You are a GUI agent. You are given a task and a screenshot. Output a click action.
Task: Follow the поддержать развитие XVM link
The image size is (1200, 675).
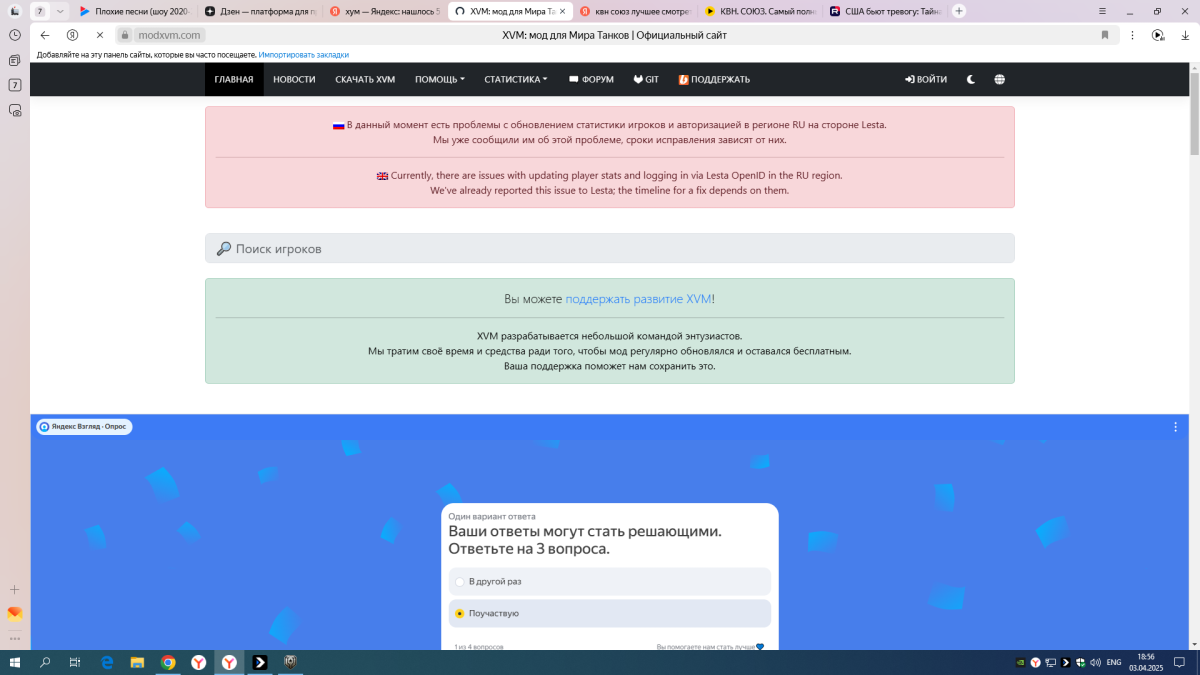(x=638, y=299)
